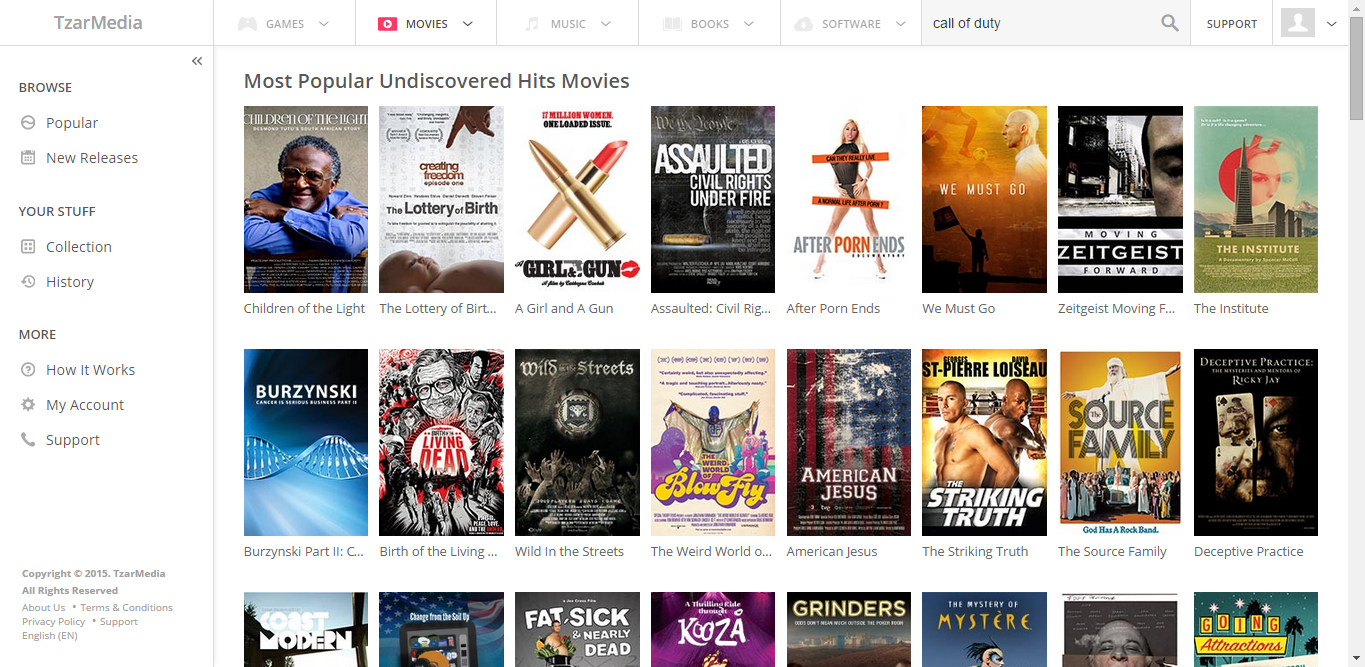Click the Support link in top bar
The image size is (1365, 667).
tap(1231, 24)
